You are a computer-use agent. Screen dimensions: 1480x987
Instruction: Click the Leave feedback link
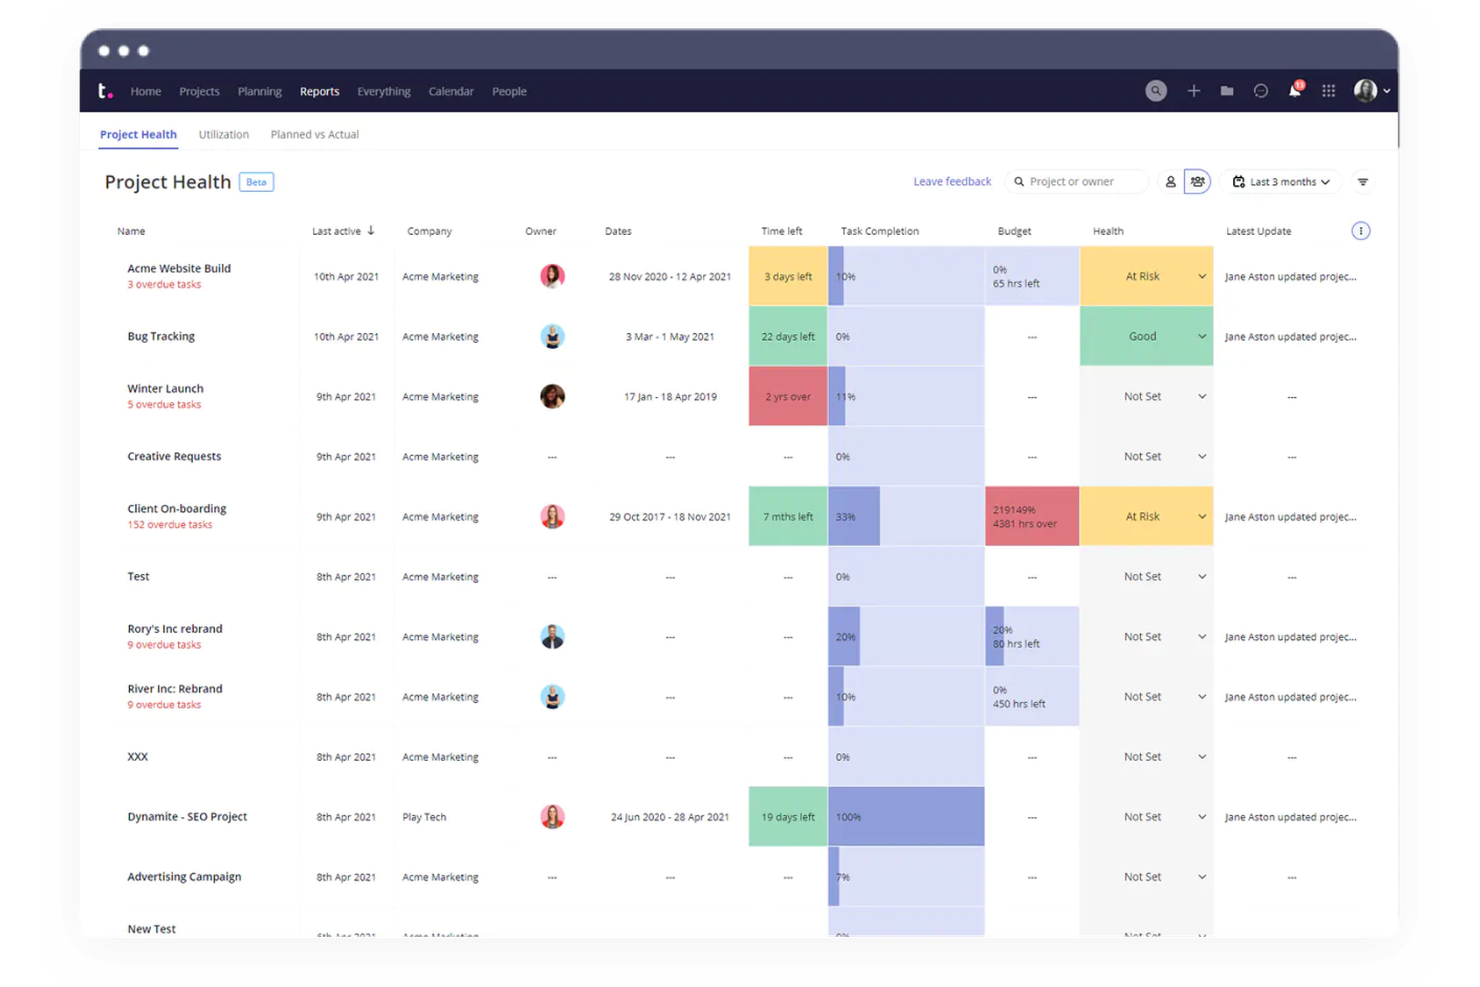[x=951, y=181]
